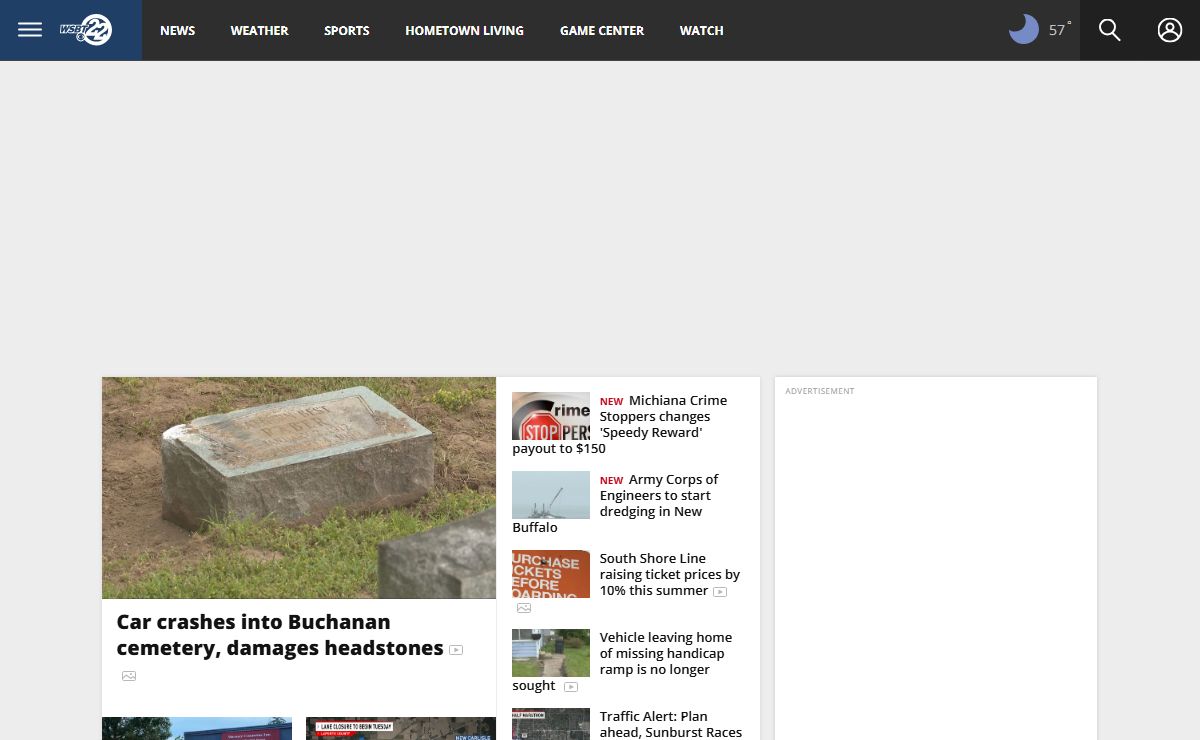1200x740 pixels.
Task: Click the WSBT 22 station logo
Action: (x=86, y=30)
